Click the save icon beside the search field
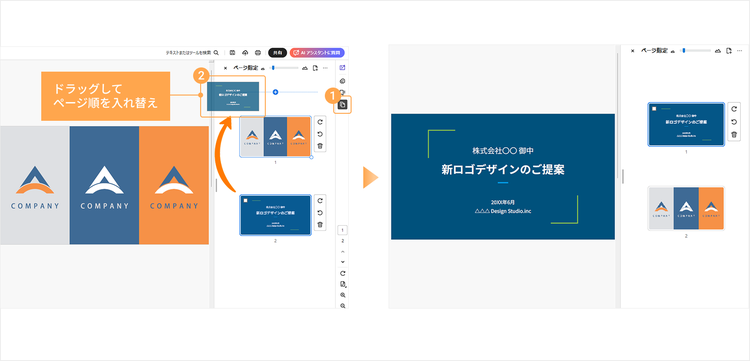This screenshot has height=361, width=750. [232, 53]
